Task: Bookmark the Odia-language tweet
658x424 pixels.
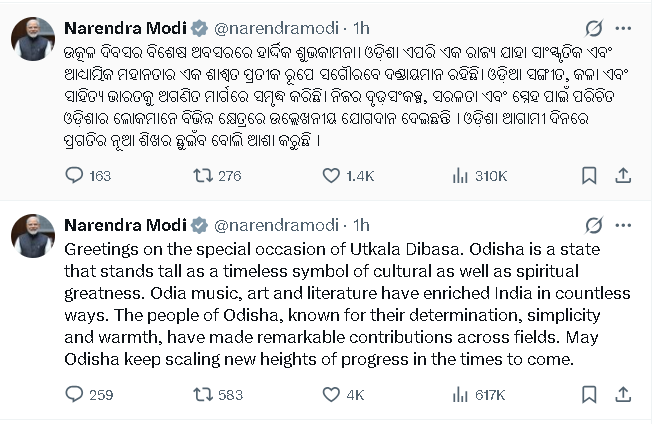Action: click(x=587, y=176)
